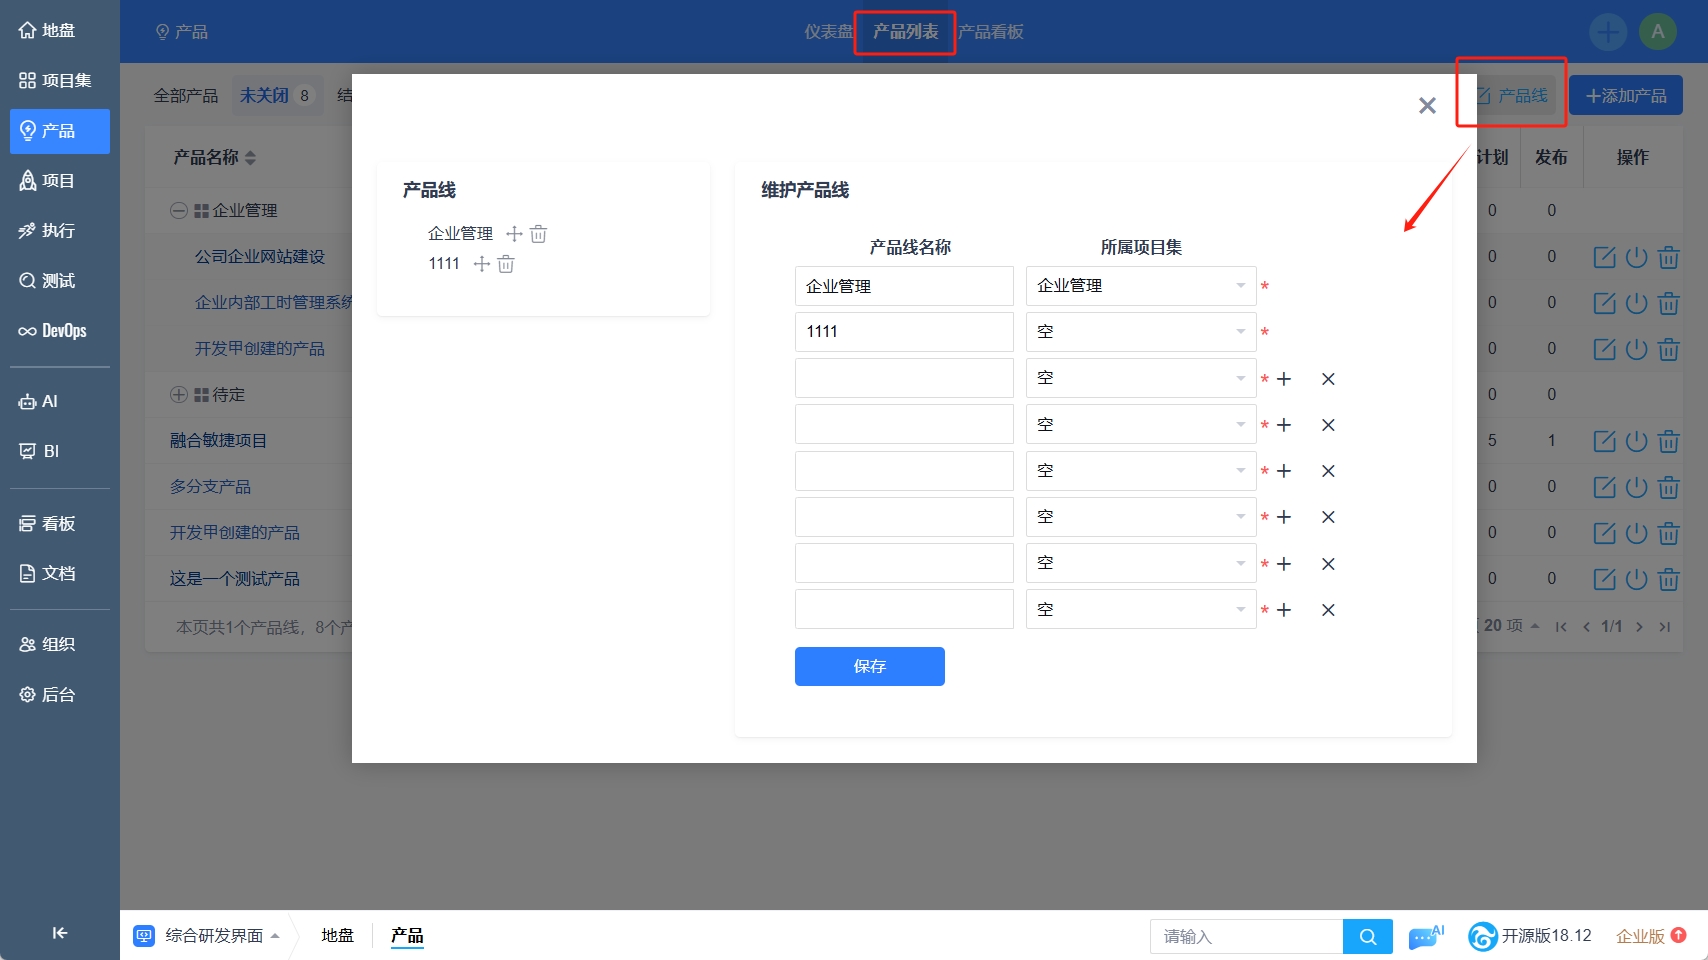Open 组织 module in the sidebar

(48, 645)
